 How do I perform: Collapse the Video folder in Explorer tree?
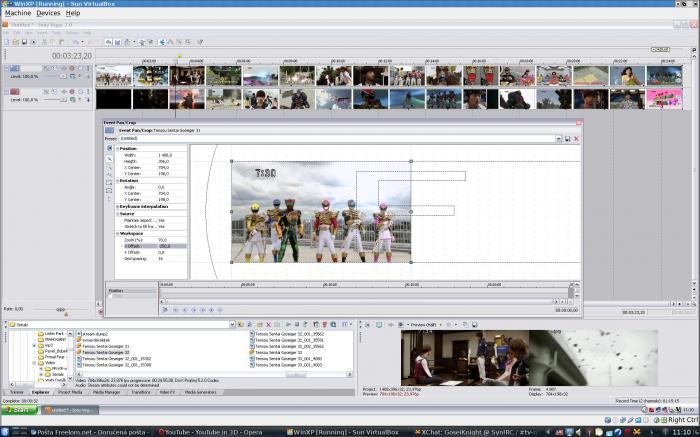34,363
